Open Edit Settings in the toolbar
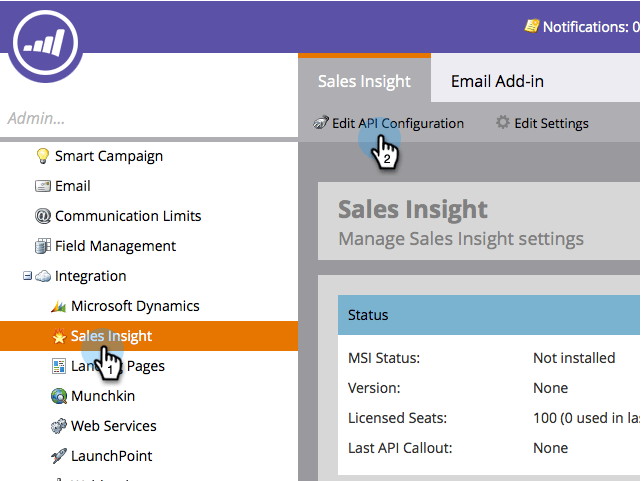641x481 pixels. [542, 124]
